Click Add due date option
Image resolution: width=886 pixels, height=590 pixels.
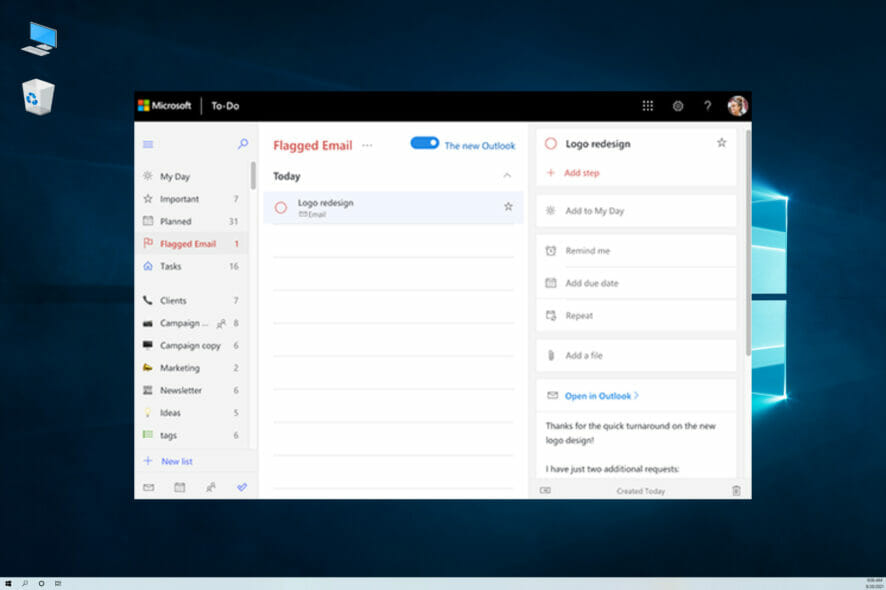pyautogui.click(x=636, y=283)
